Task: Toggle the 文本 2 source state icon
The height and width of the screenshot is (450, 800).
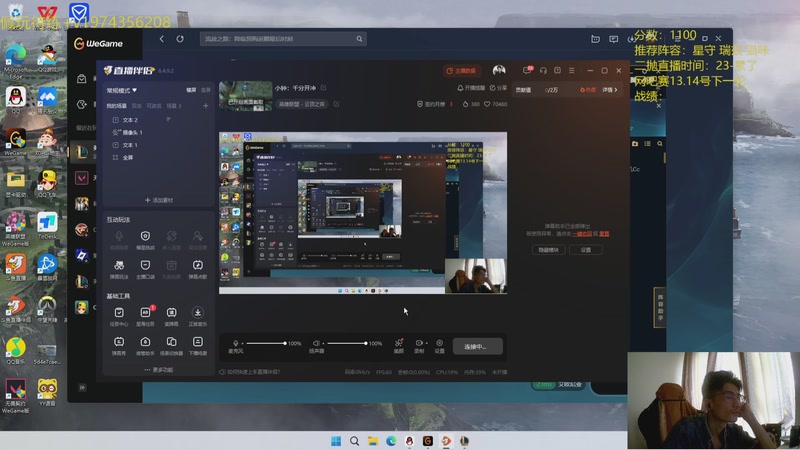Action: 168,119
